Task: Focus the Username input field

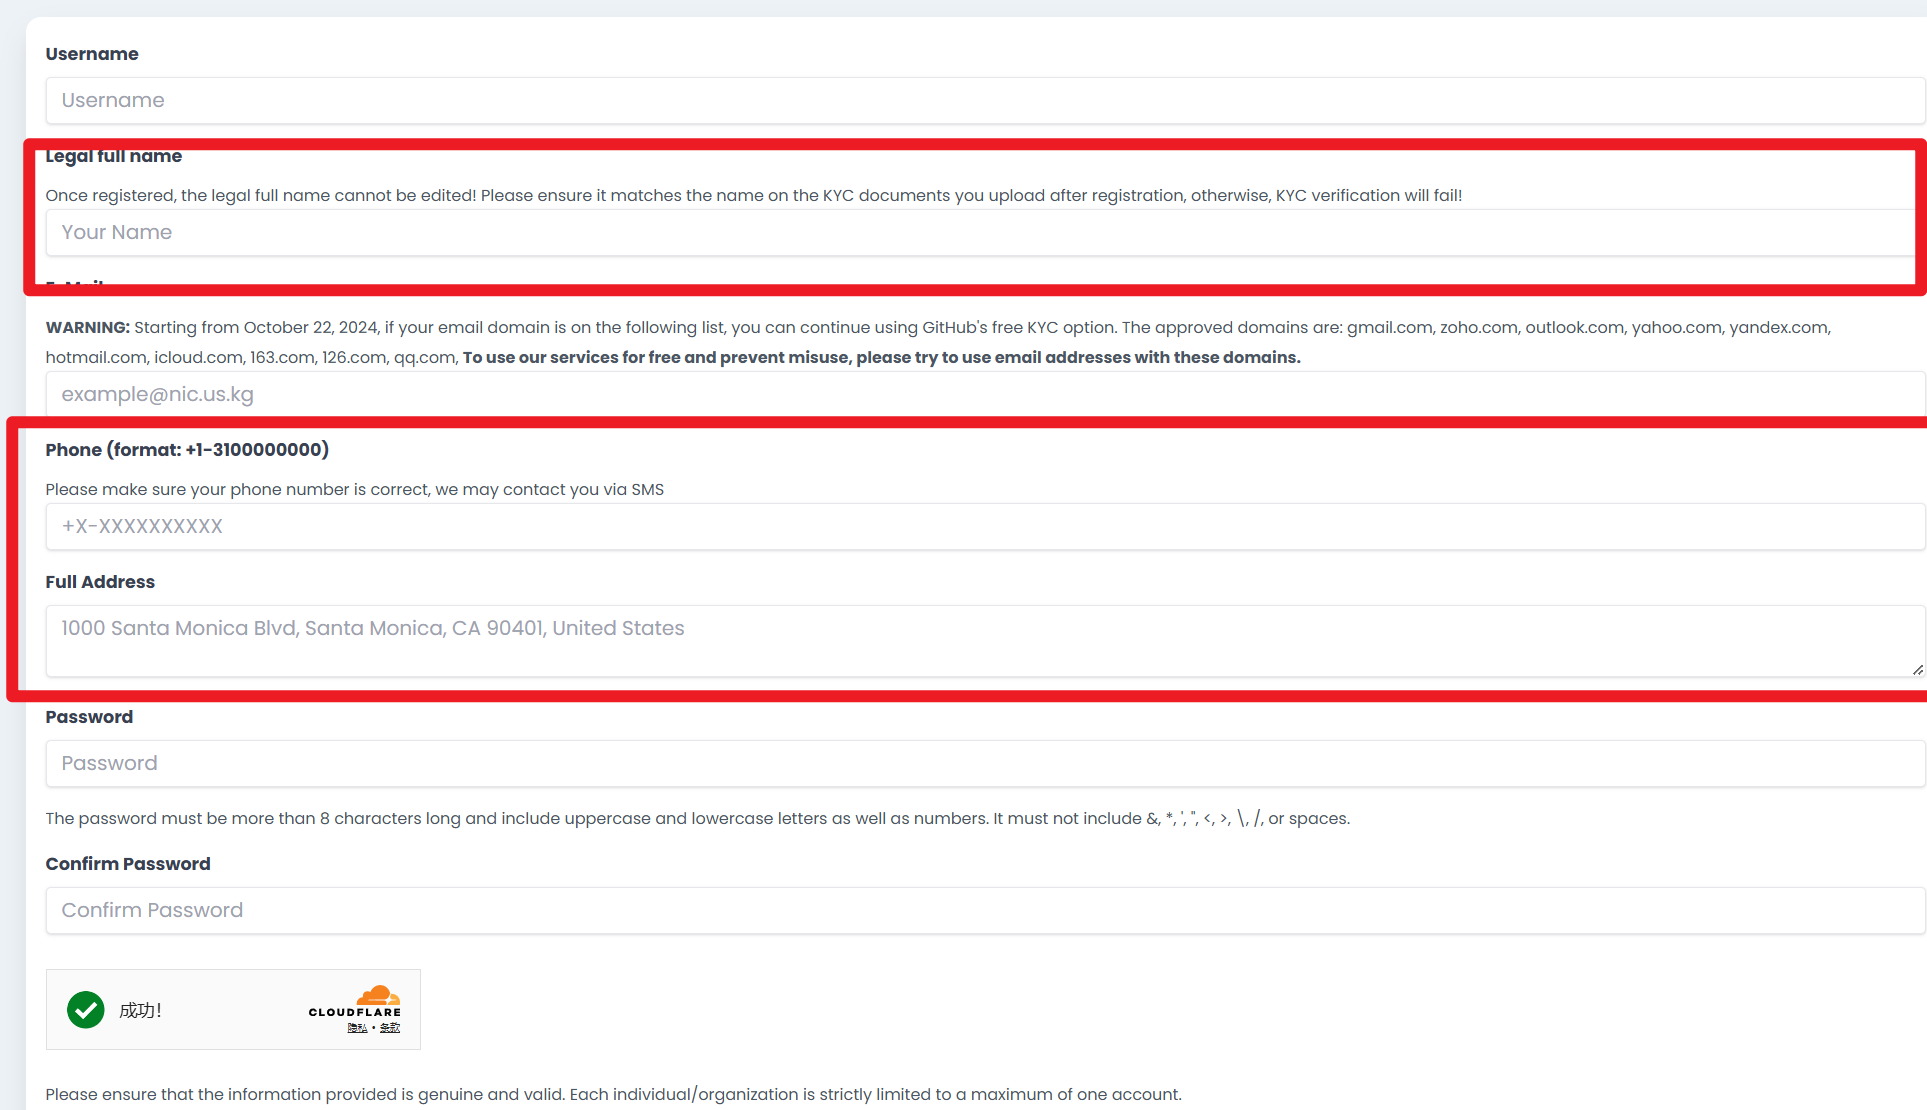Action: tap(984, 100)
